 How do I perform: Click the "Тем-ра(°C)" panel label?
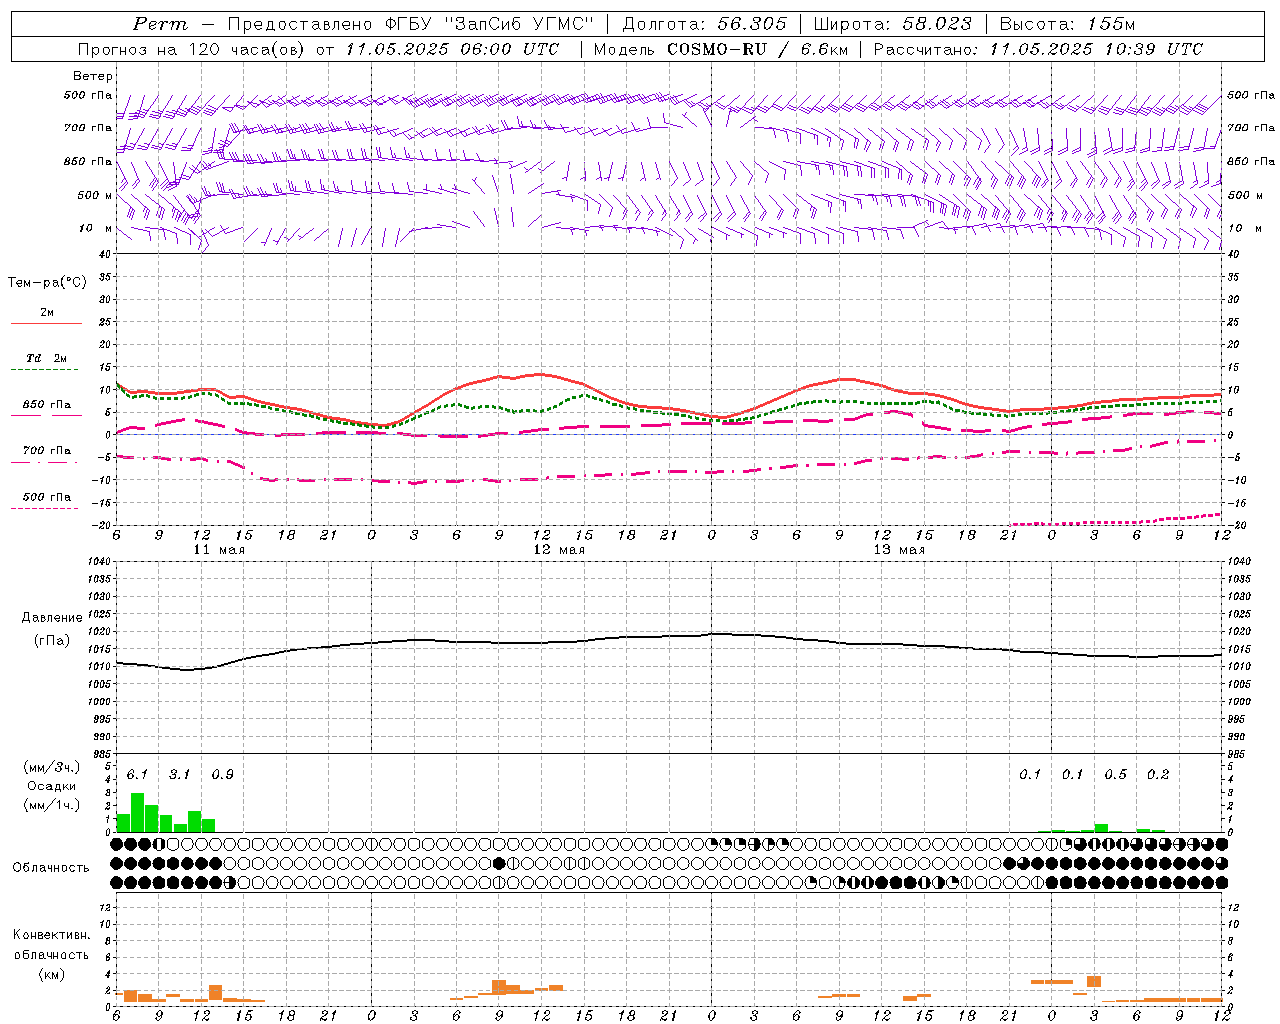click(47, 283)
